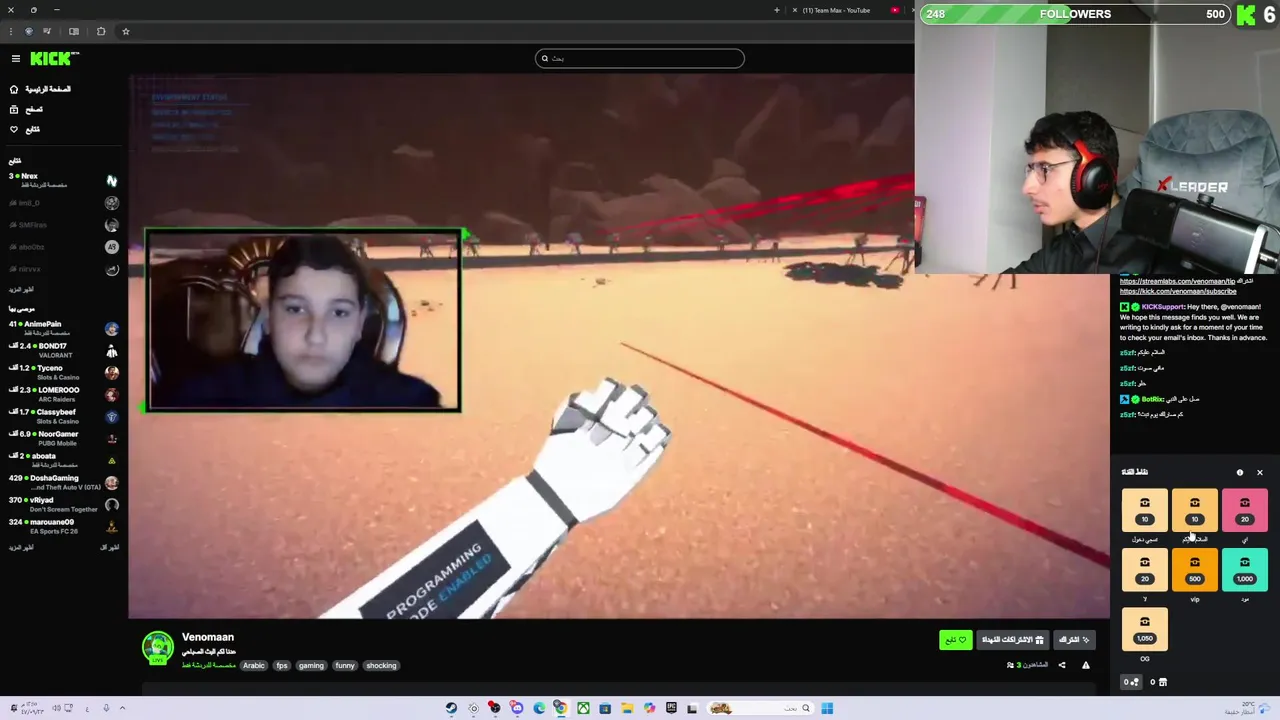This screenshot has height=720, width=1280.
Task: Select the Arabic language tag
Action: click(x=254, y=666)
